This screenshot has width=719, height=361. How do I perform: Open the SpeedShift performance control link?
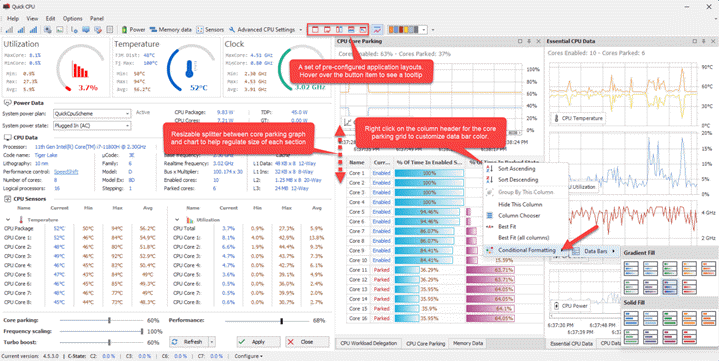(x=66, y=172)
